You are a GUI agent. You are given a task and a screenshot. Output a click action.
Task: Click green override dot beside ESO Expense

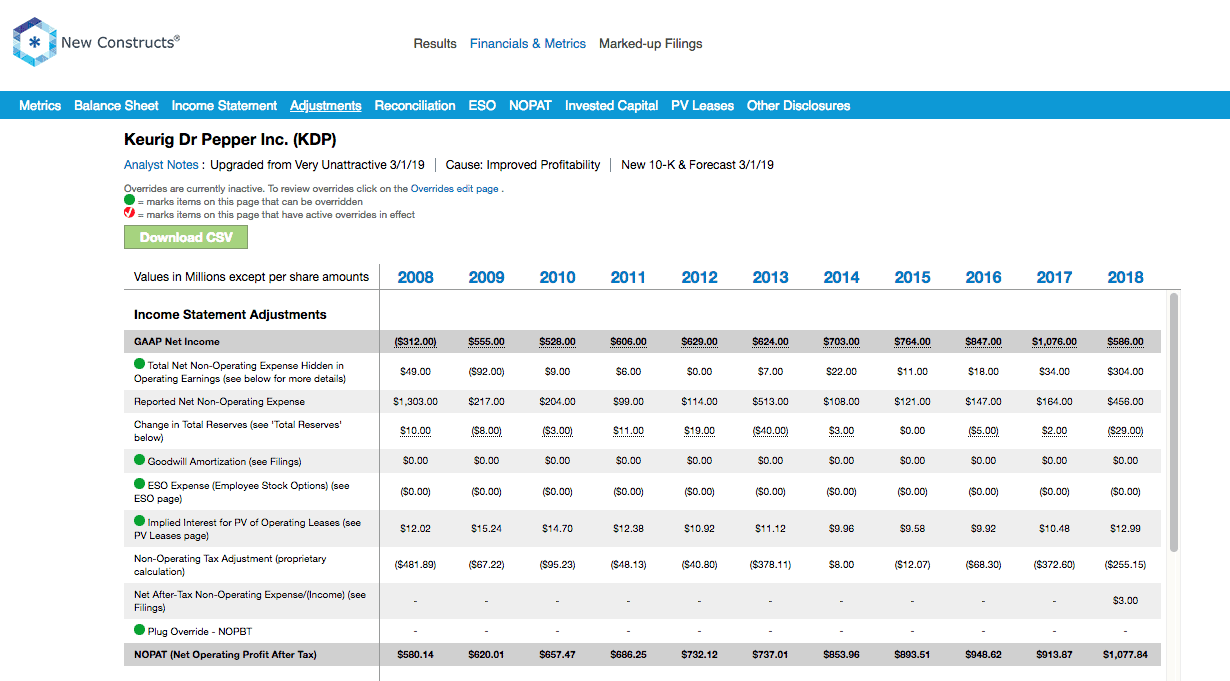coord(139,484)
